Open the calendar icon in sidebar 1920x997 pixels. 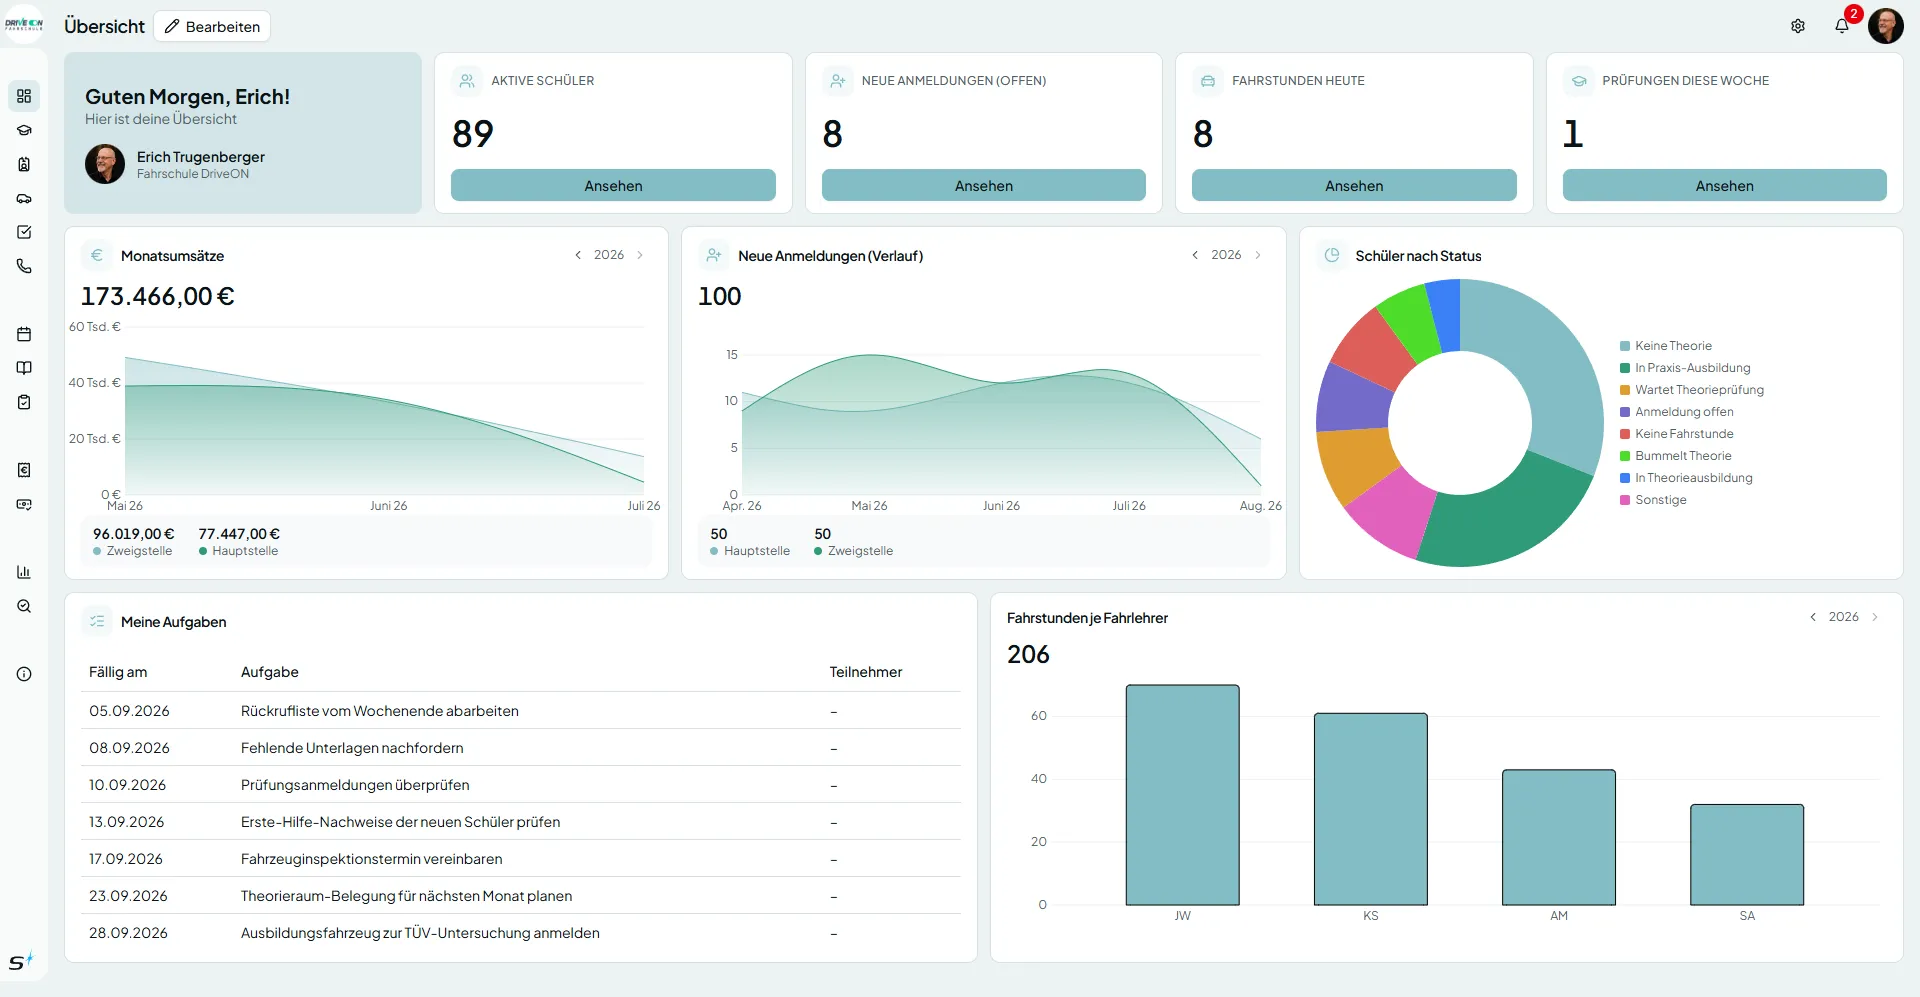click(24, 334)
